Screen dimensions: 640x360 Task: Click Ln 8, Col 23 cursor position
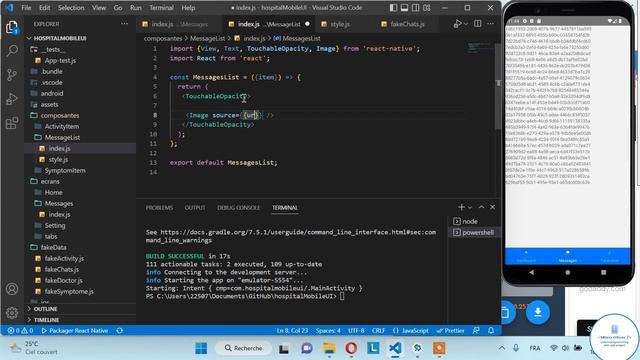point(292,331)
